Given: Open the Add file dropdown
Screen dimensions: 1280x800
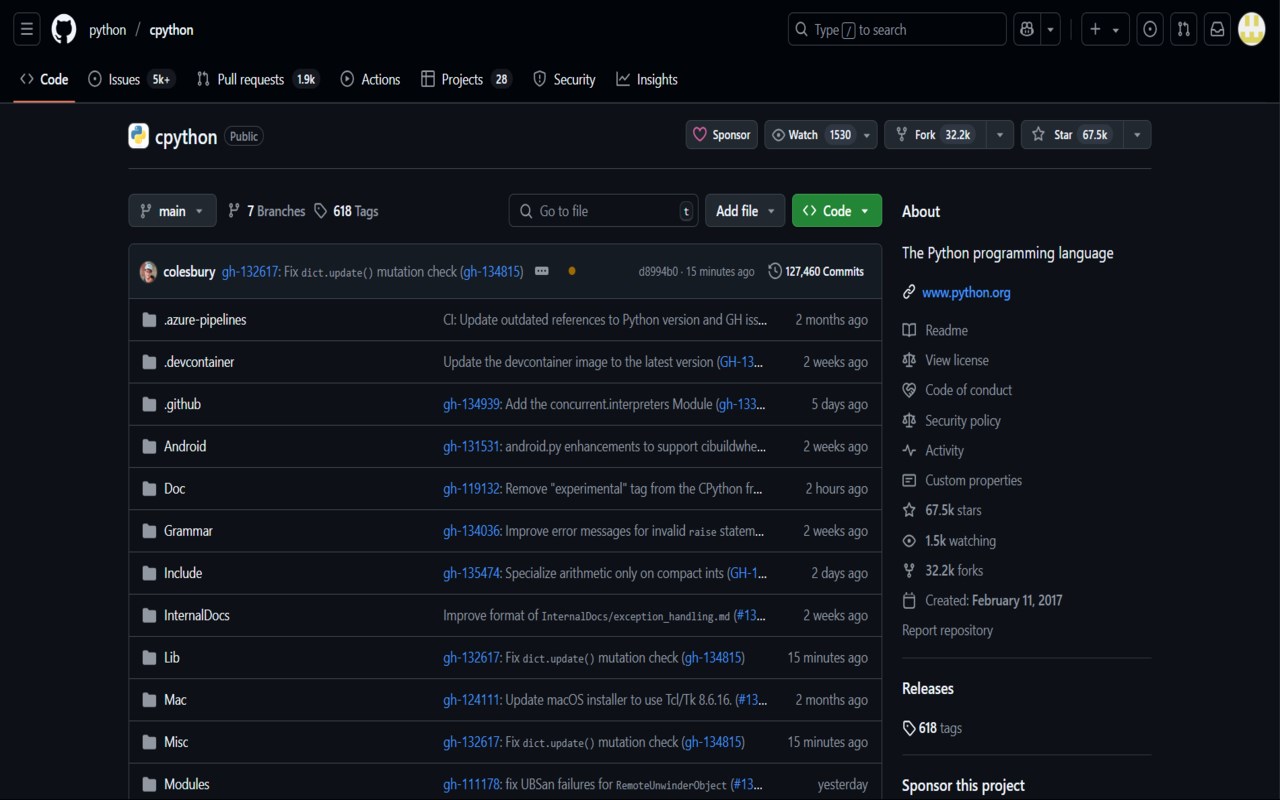Looking at the screenshot, I should coord(745,211).
